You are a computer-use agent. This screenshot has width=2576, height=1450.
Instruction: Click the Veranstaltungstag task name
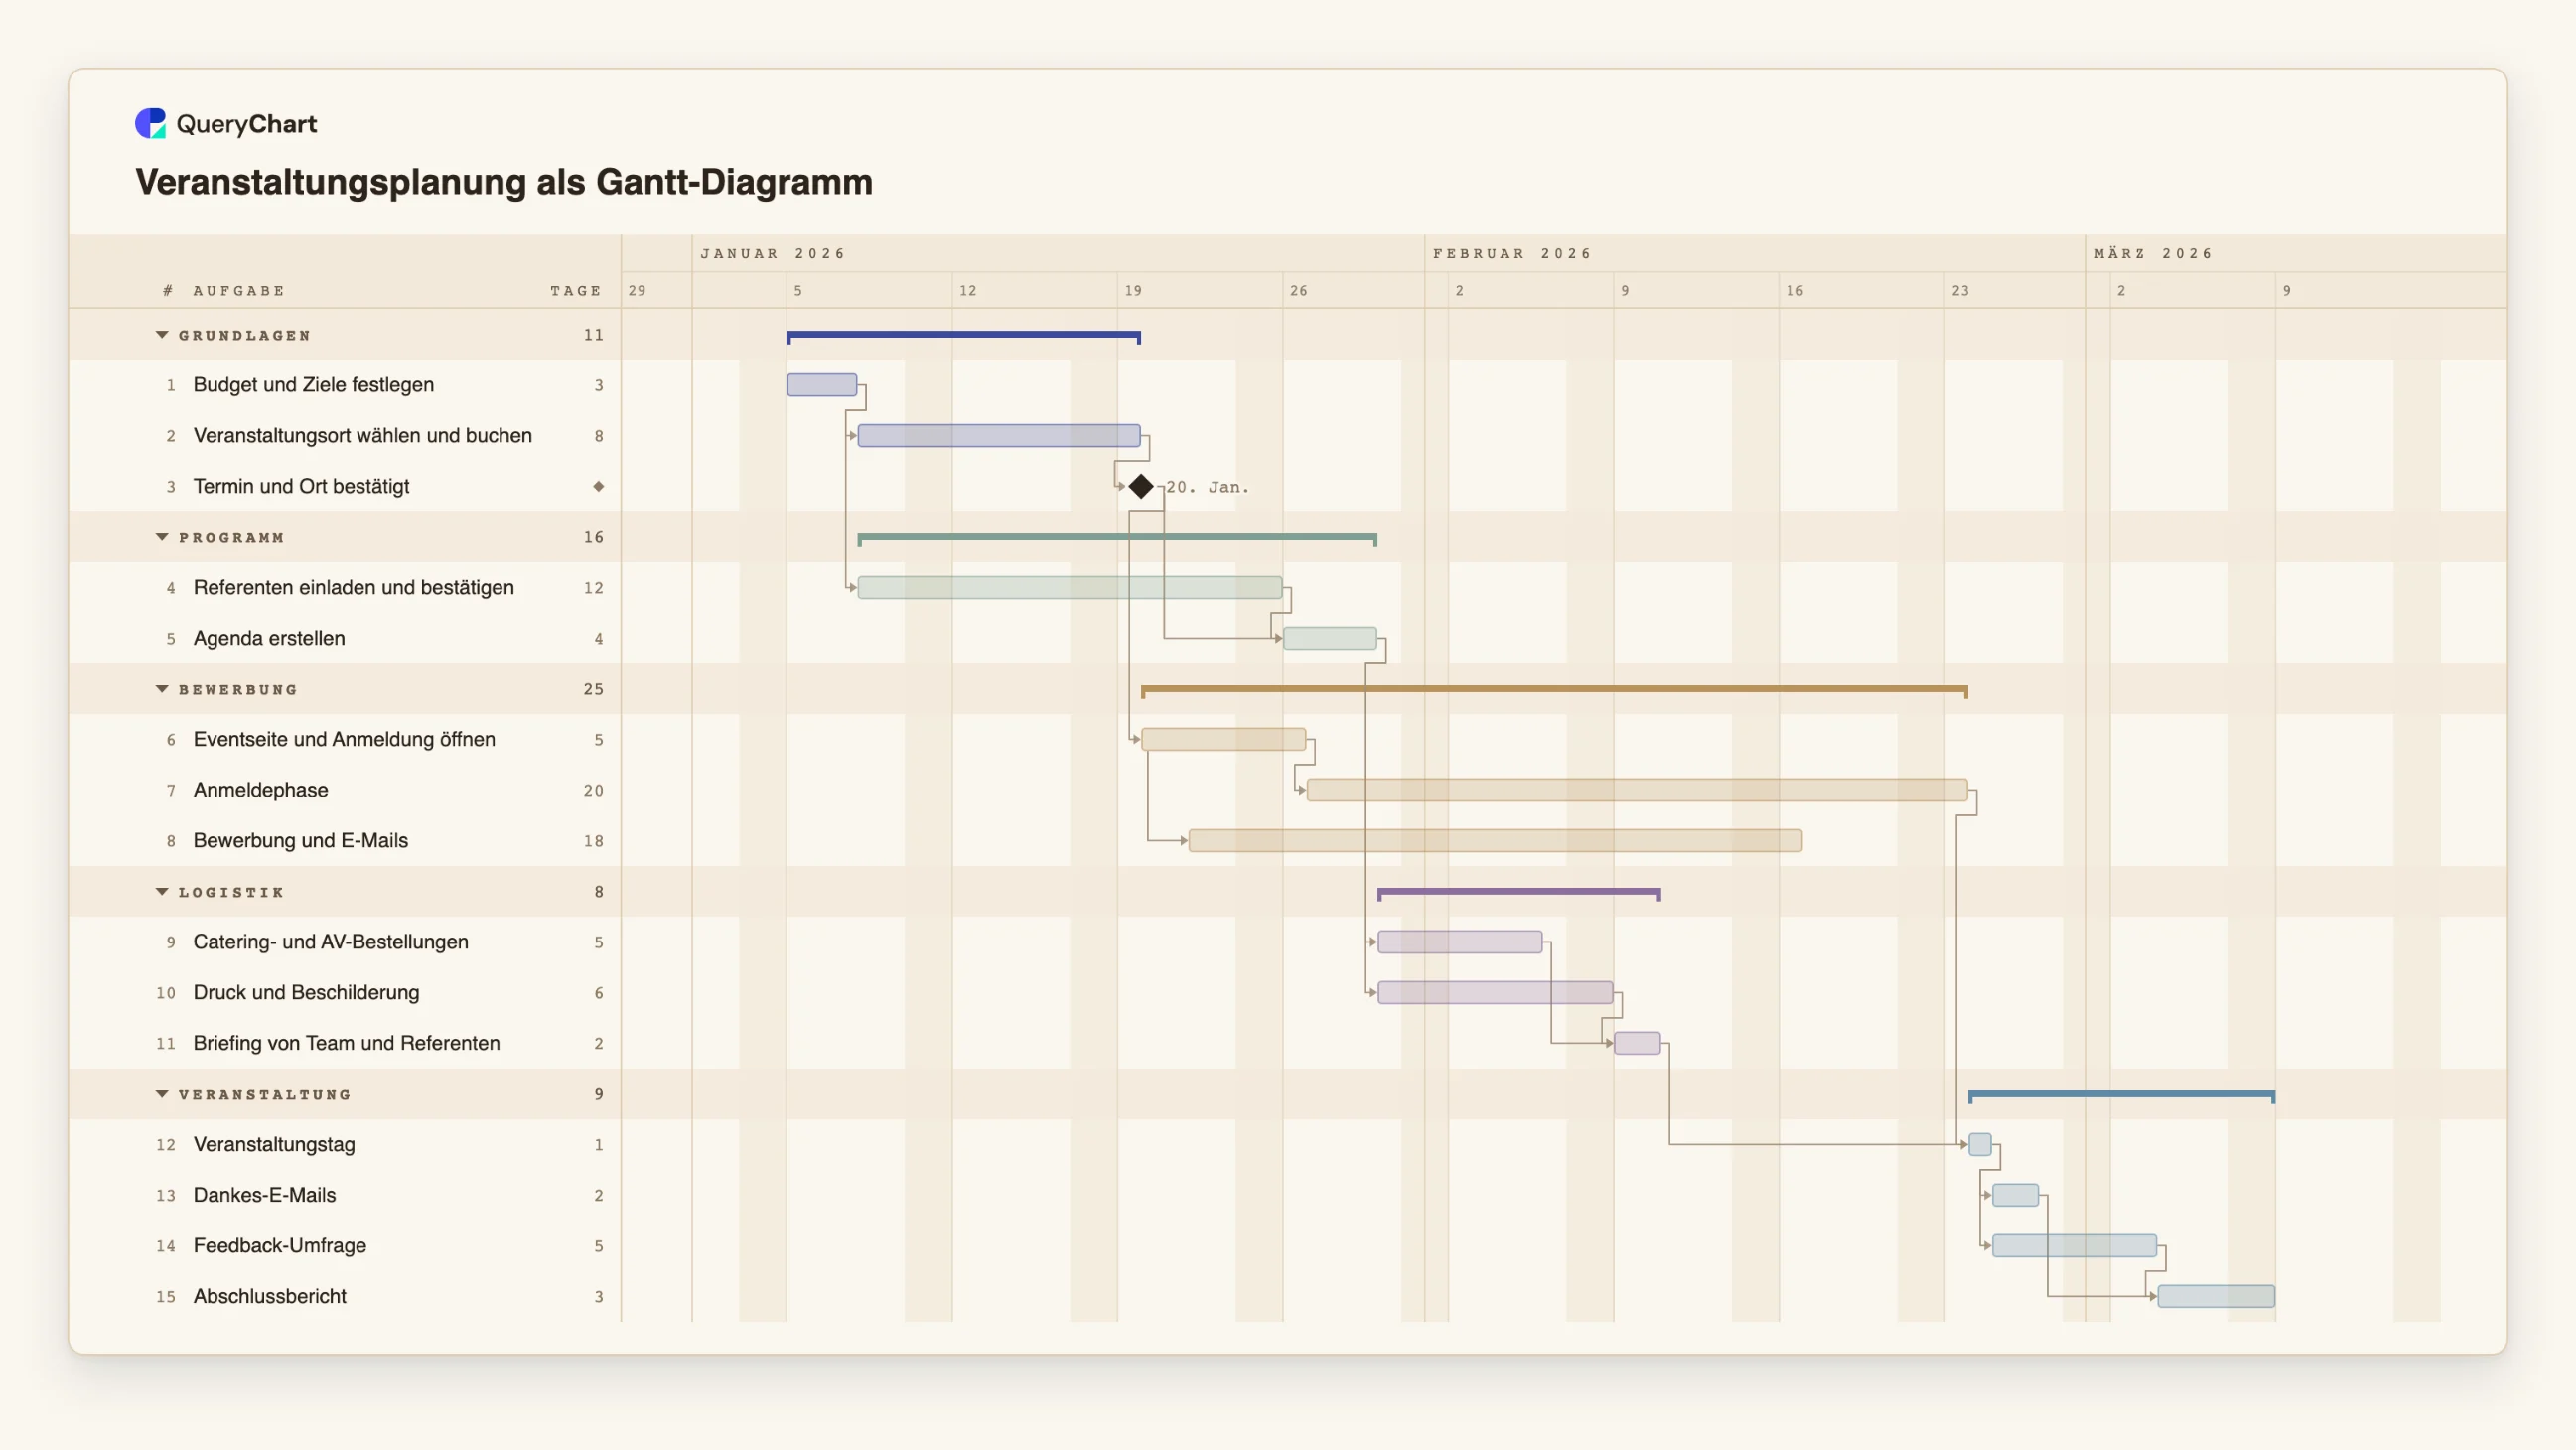click(x=274, y=1144)
